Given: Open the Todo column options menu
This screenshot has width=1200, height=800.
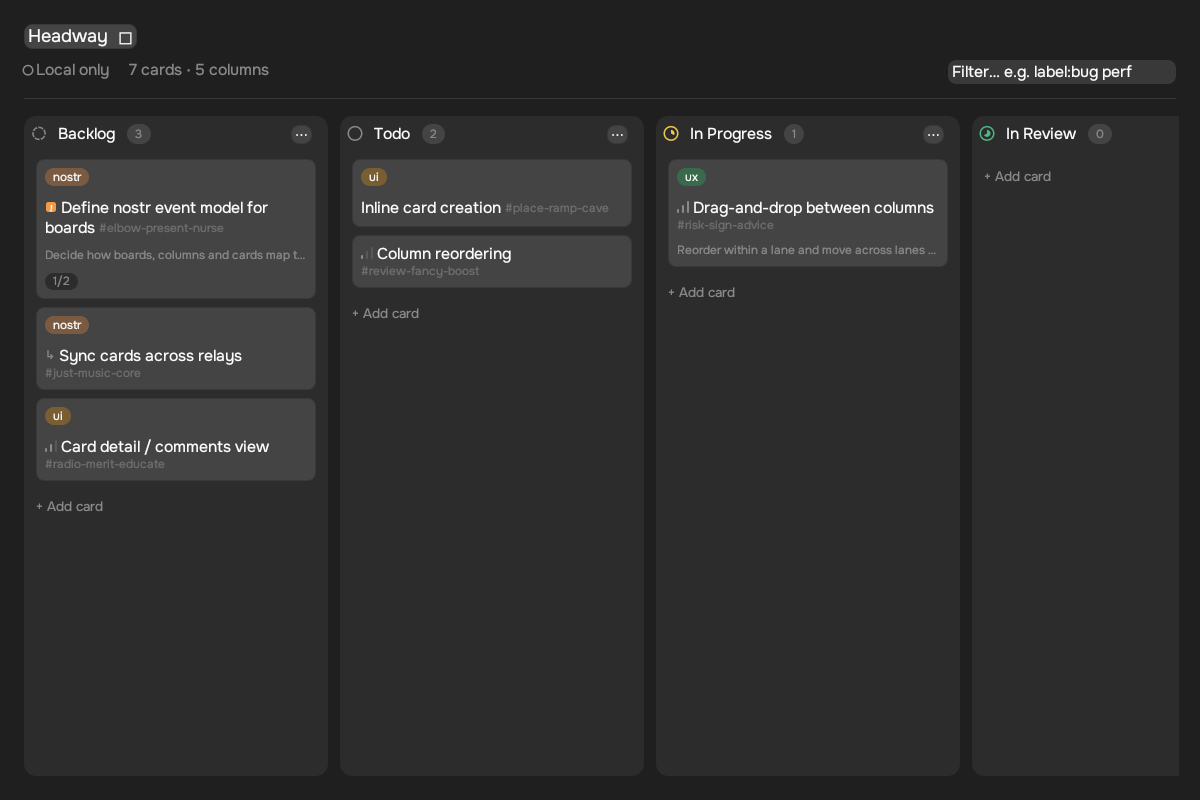Looking at the screenshot, I should (618, 134).
